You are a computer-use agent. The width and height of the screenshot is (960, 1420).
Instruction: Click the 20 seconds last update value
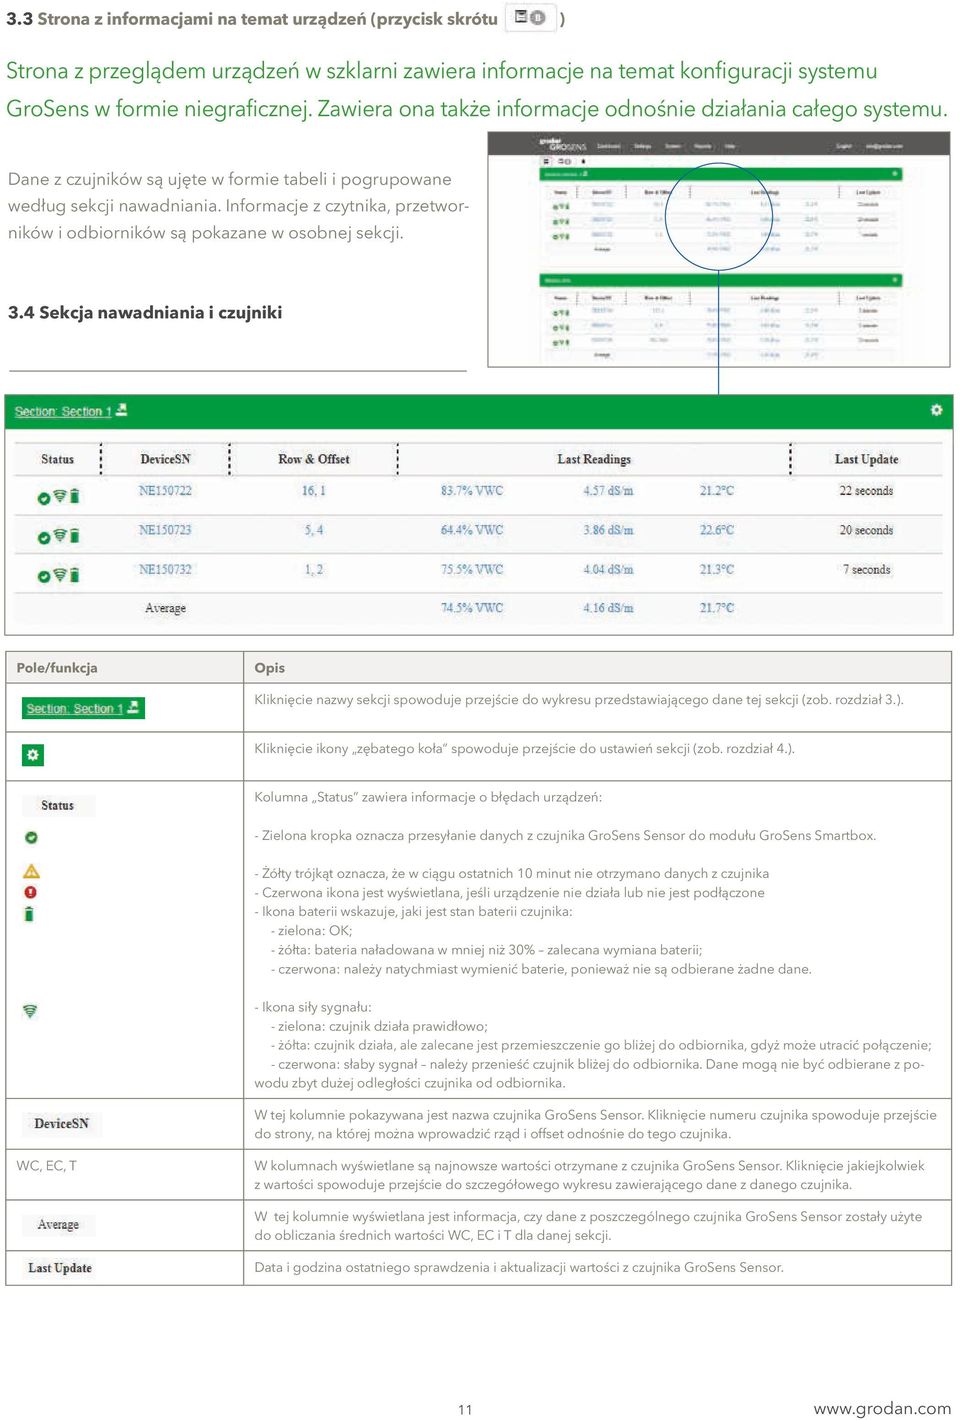866,530
